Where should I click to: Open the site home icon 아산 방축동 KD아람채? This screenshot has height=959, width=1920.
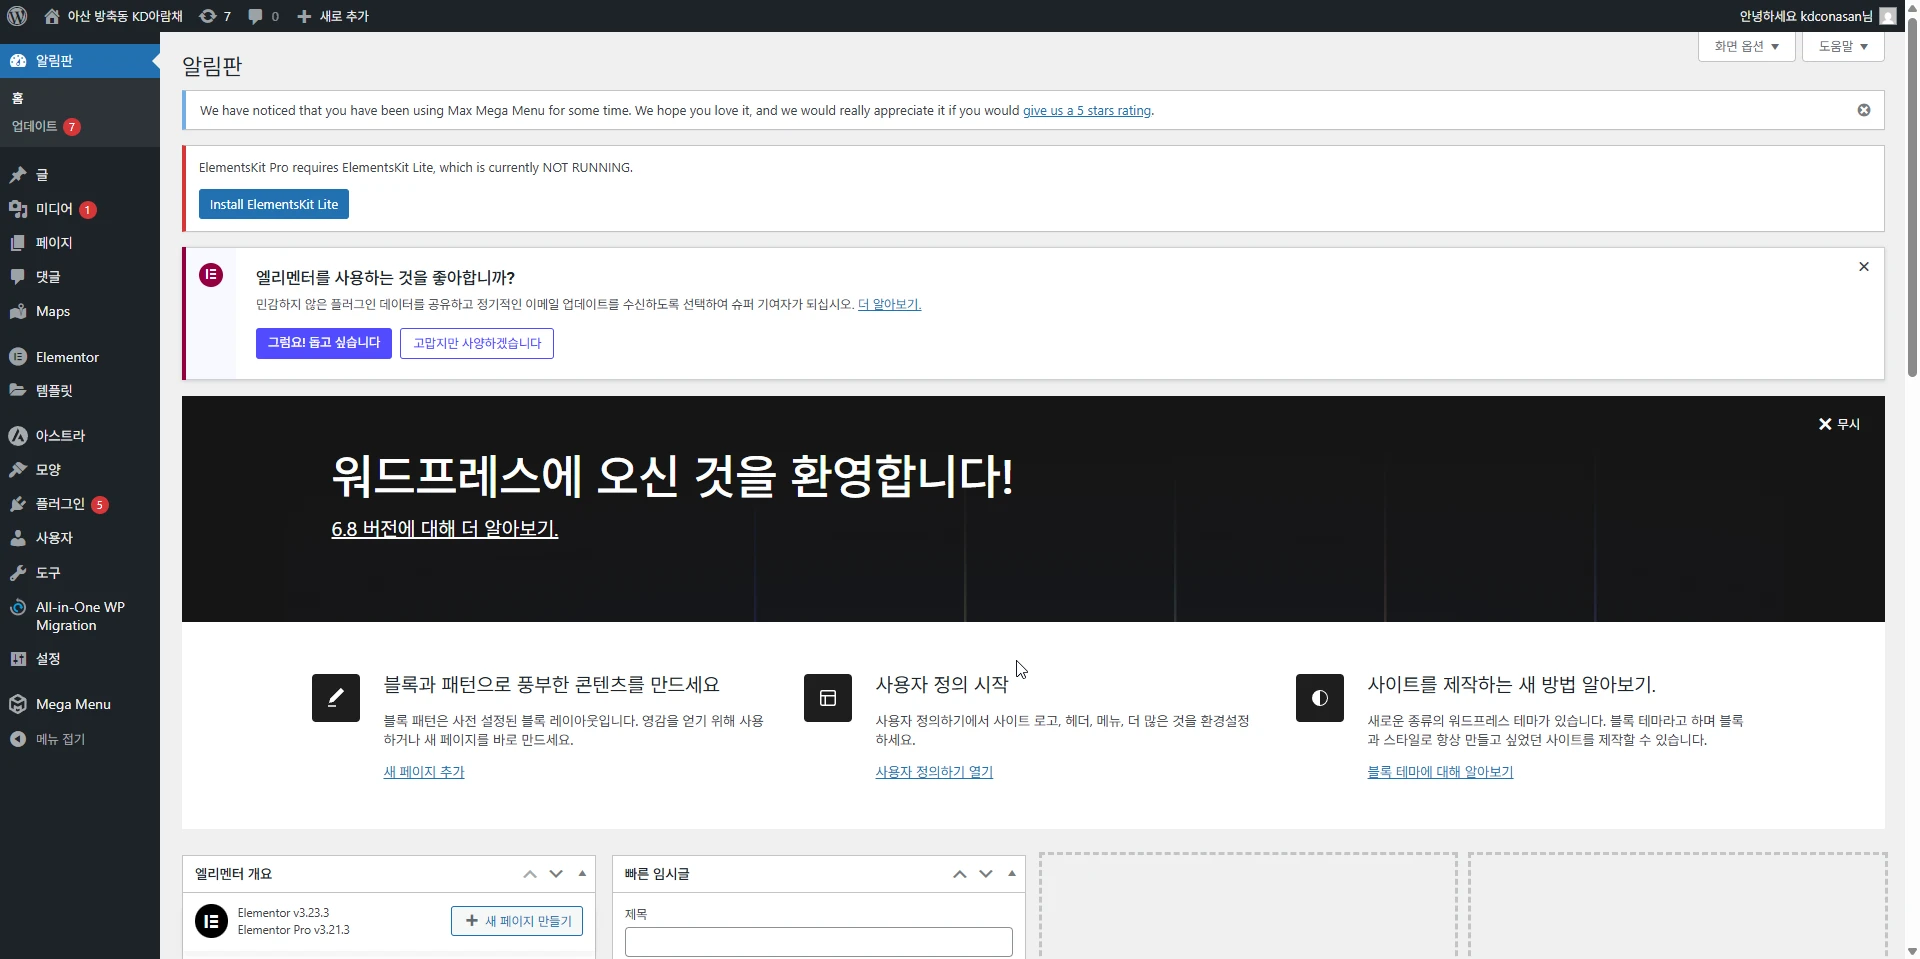[x=52, y=16]
